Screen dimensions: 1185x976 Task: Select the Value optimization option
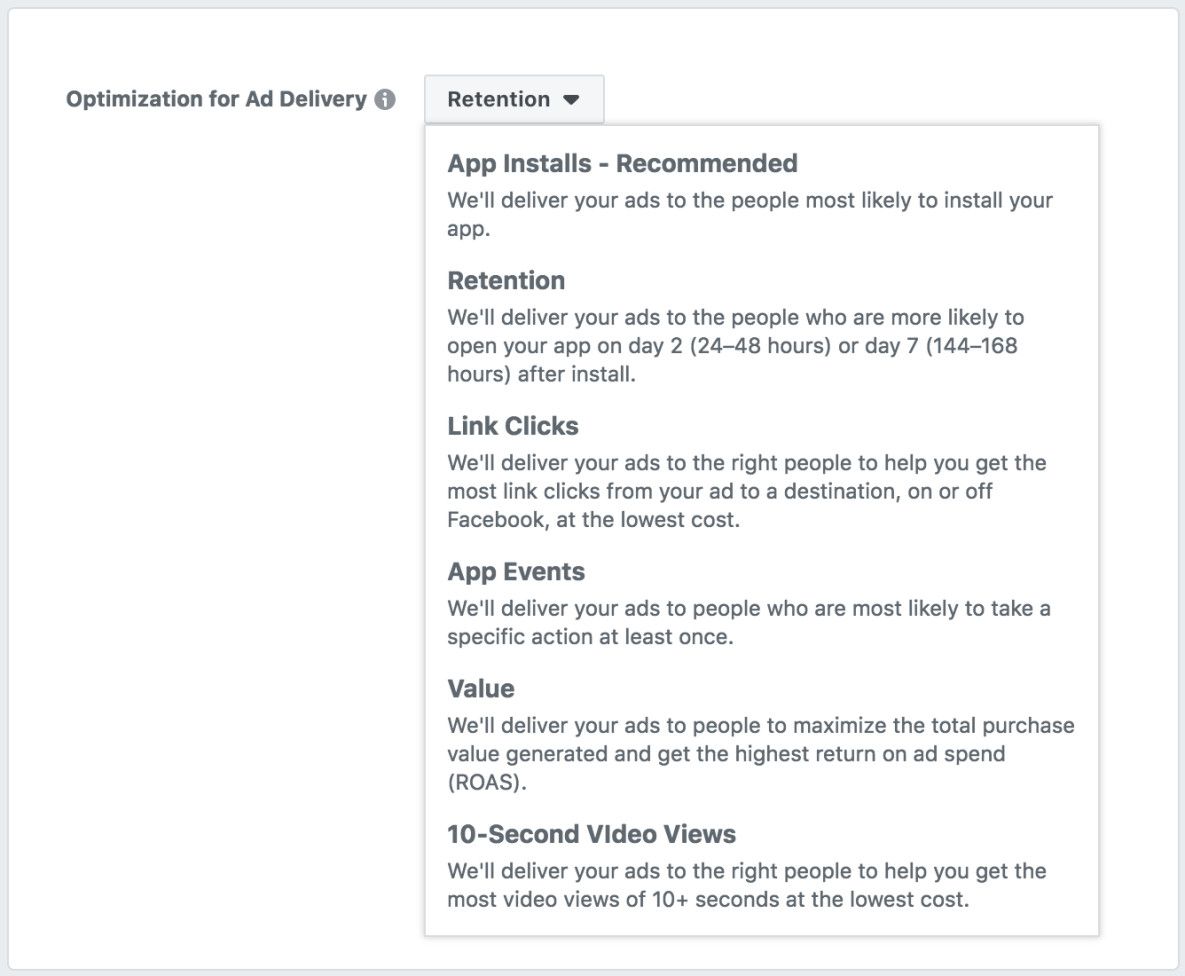coord(481,689)
